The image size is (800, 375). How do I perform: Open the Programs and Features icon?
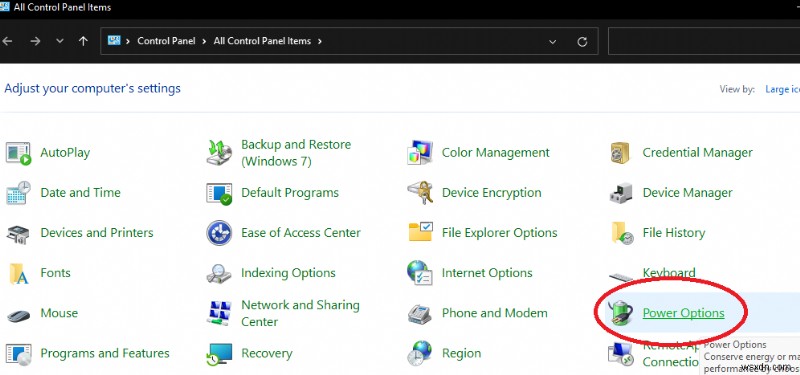coord(18,354)
